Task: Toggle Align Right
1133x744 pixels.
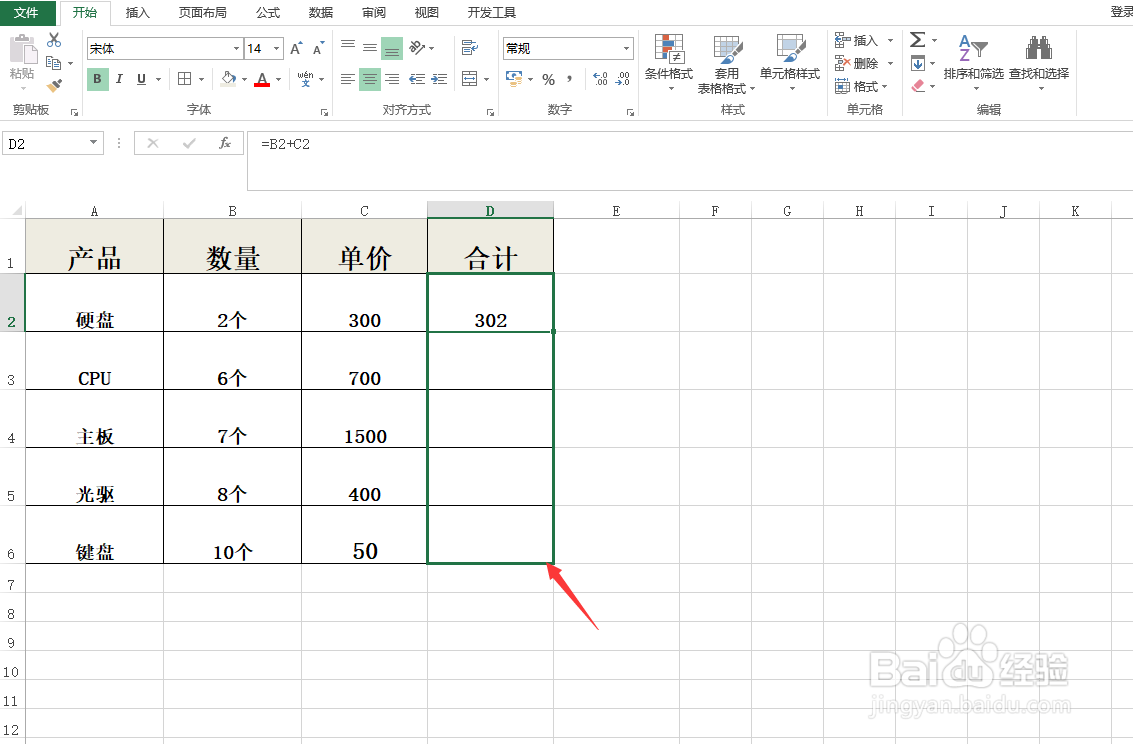Action: coord(392,79)
